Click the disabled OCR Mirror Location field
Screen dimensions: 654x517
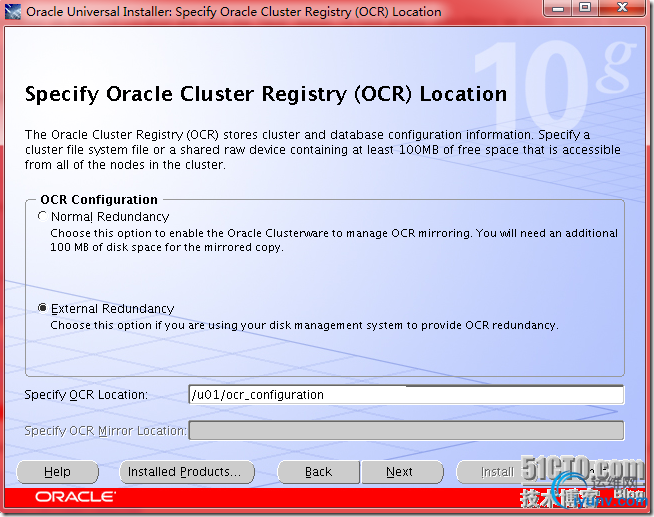[407, 430]
